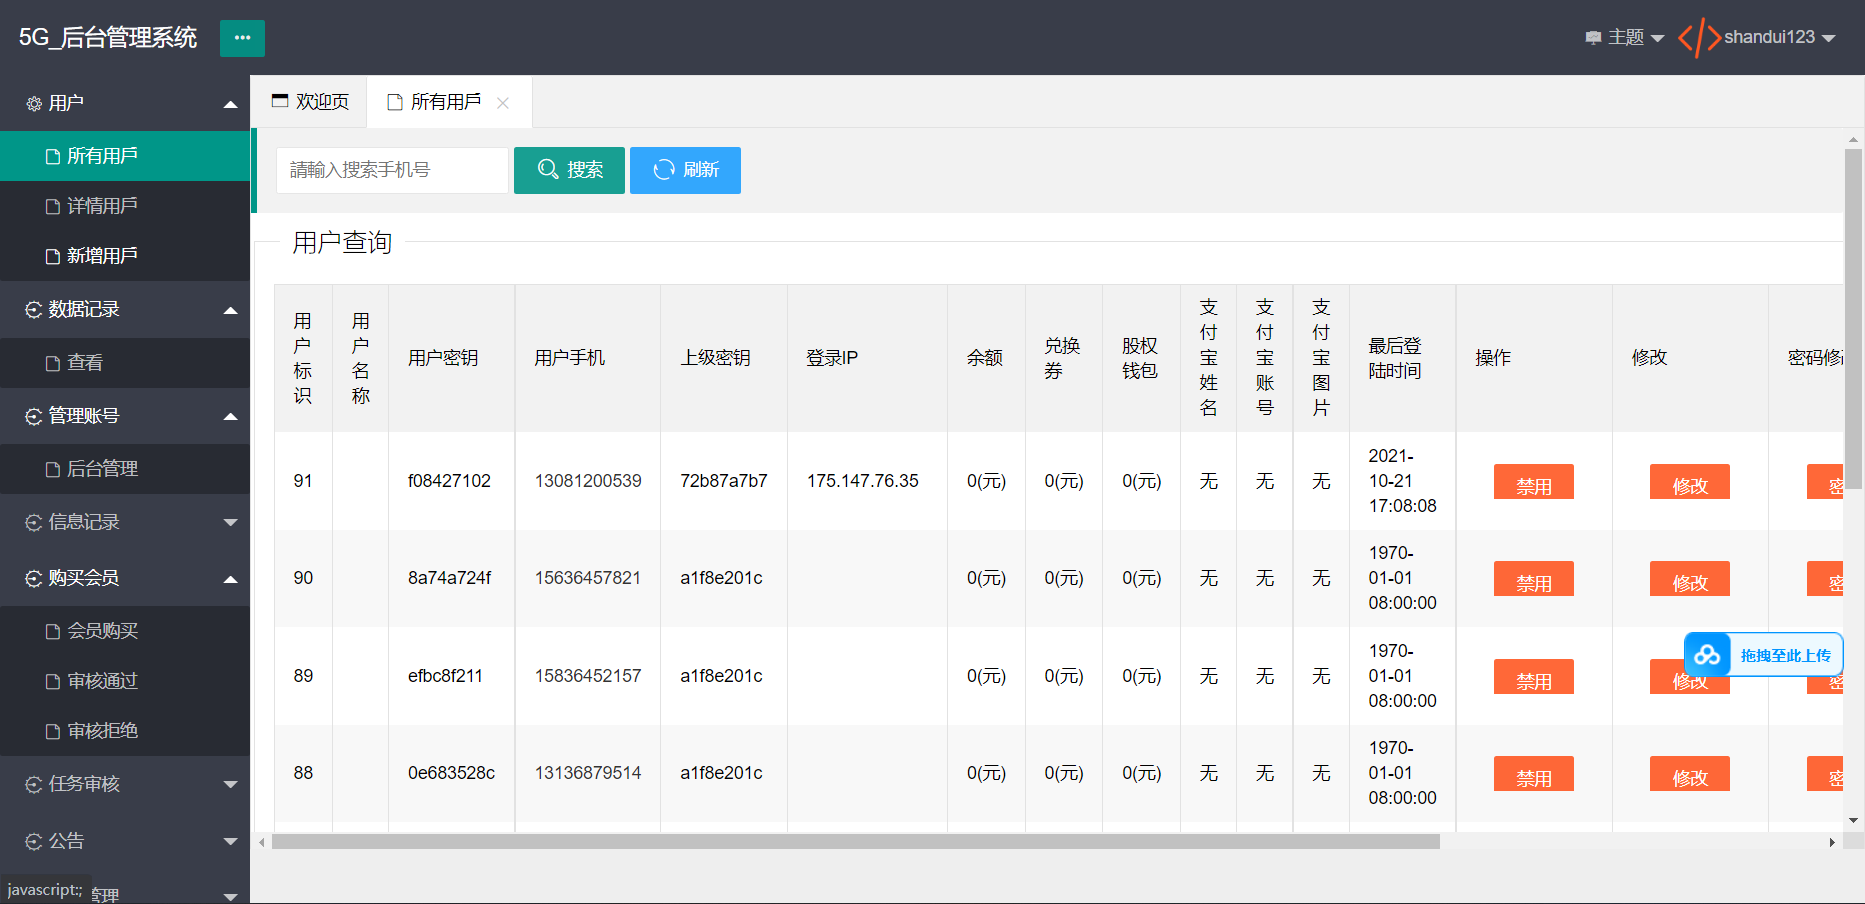The image size is (1865, 904).
Task: Click the page icon next to 会员购买
Action: [x=53, y=632]
